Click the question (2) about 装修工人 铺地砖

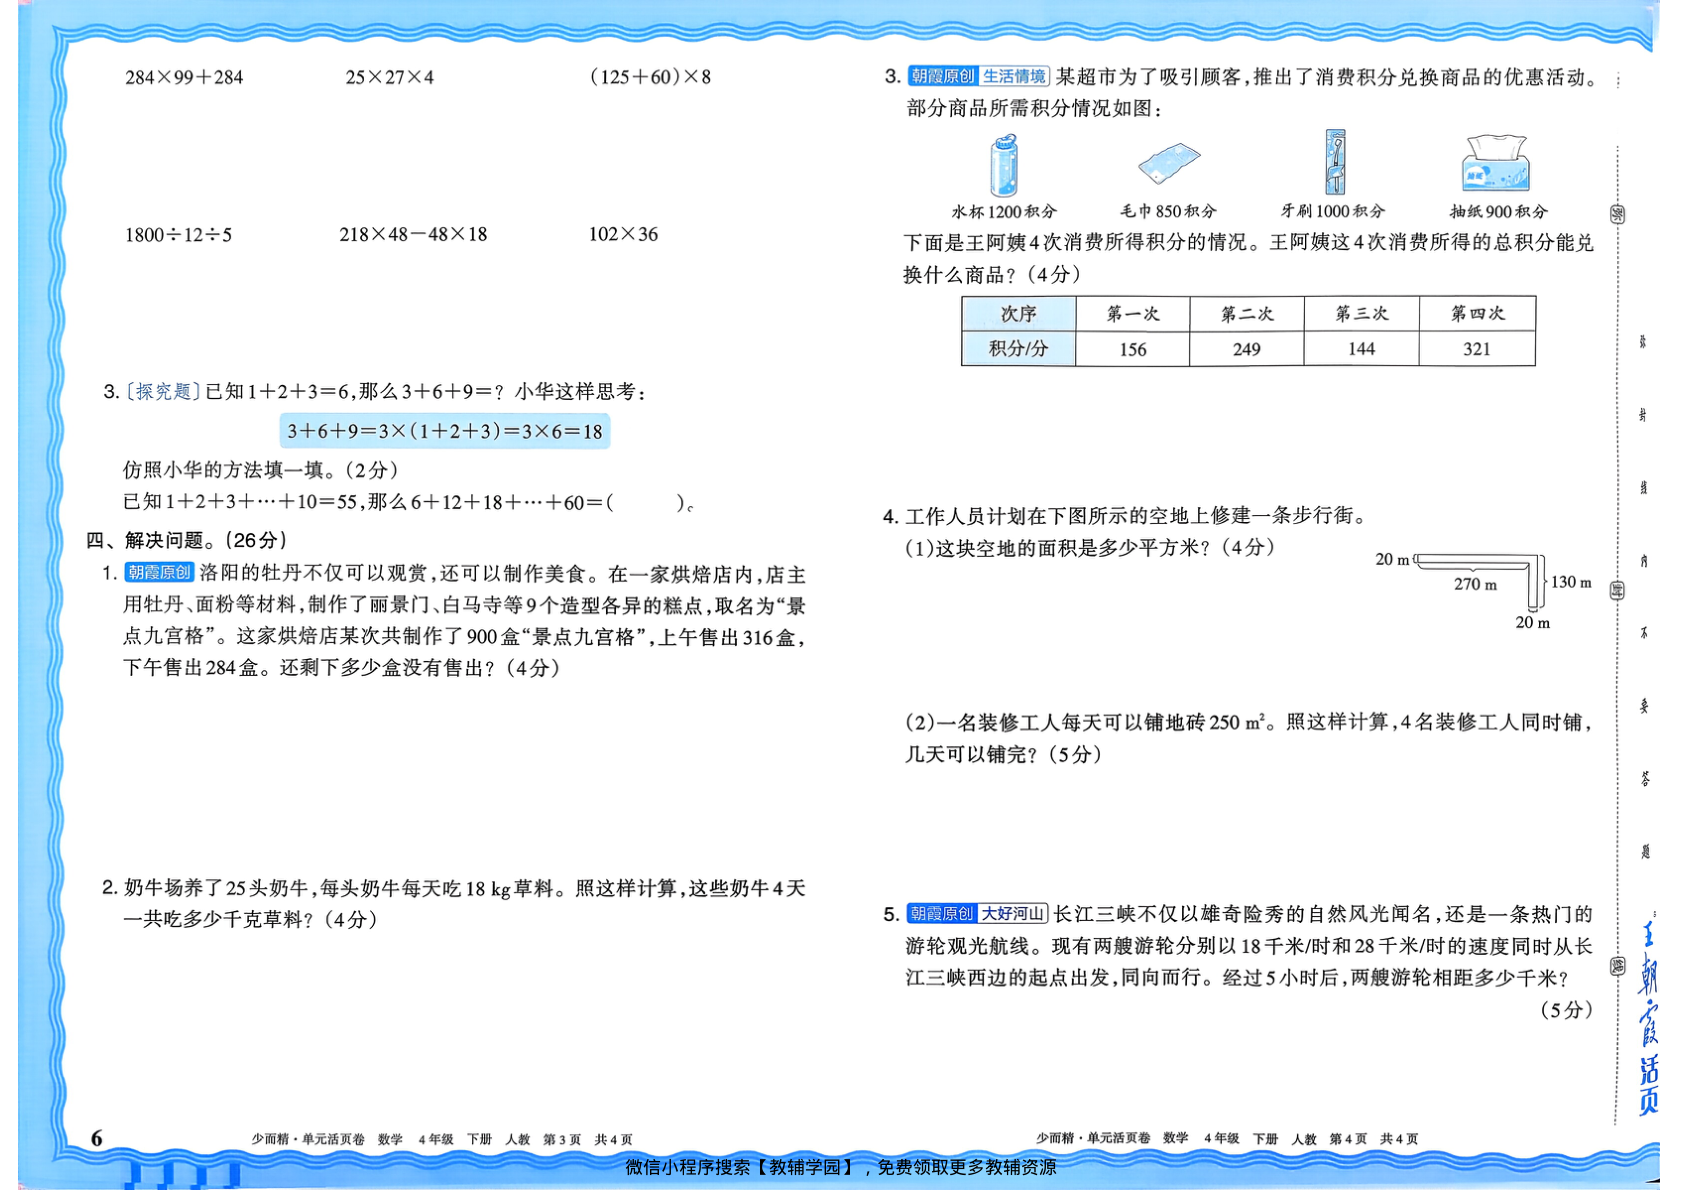pos(1247,738)
